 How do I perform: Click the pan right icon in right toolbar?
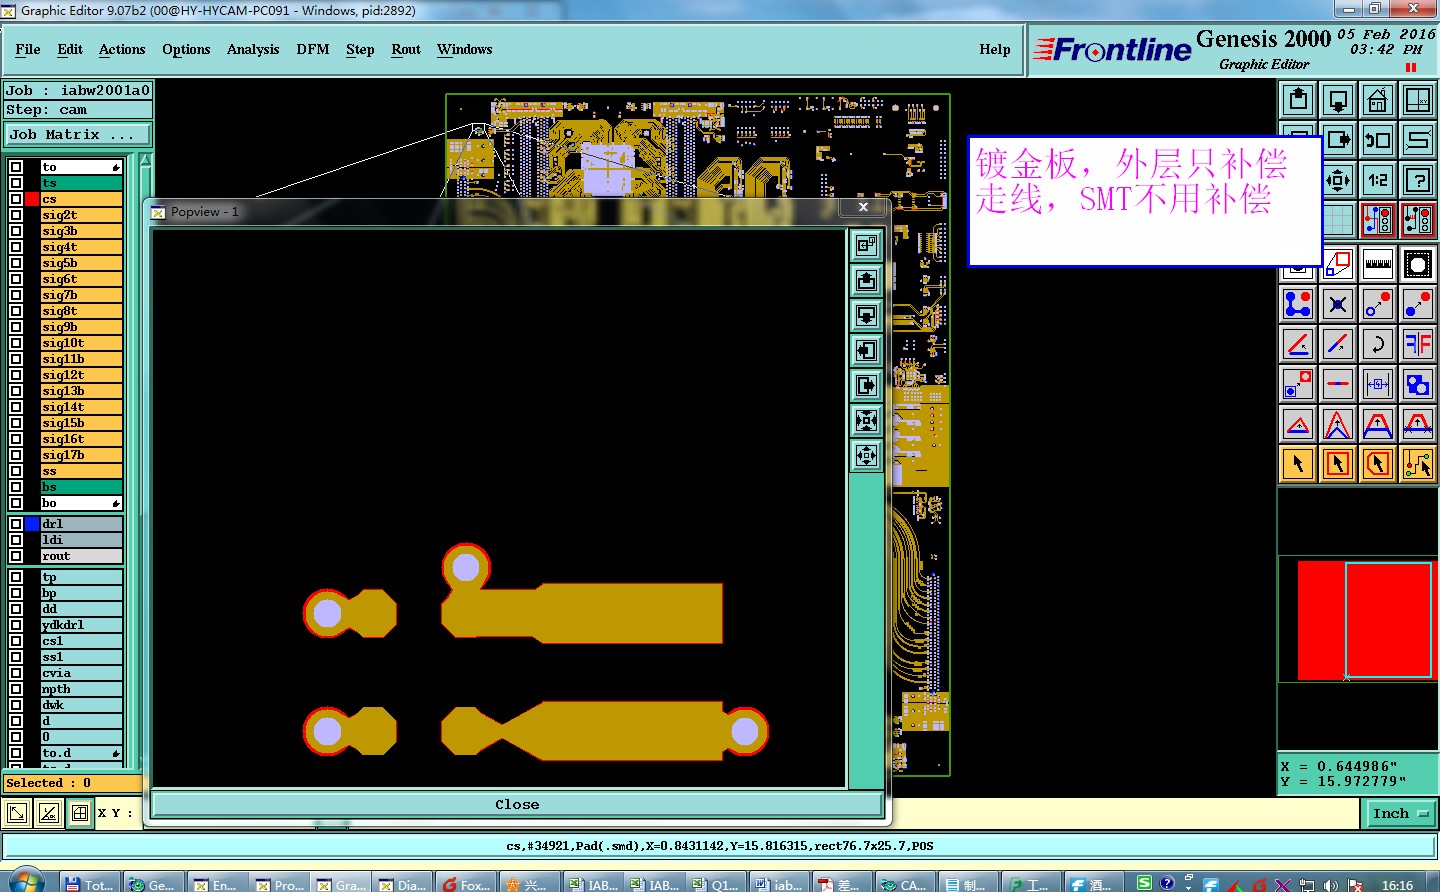(x=1338, y=140)
